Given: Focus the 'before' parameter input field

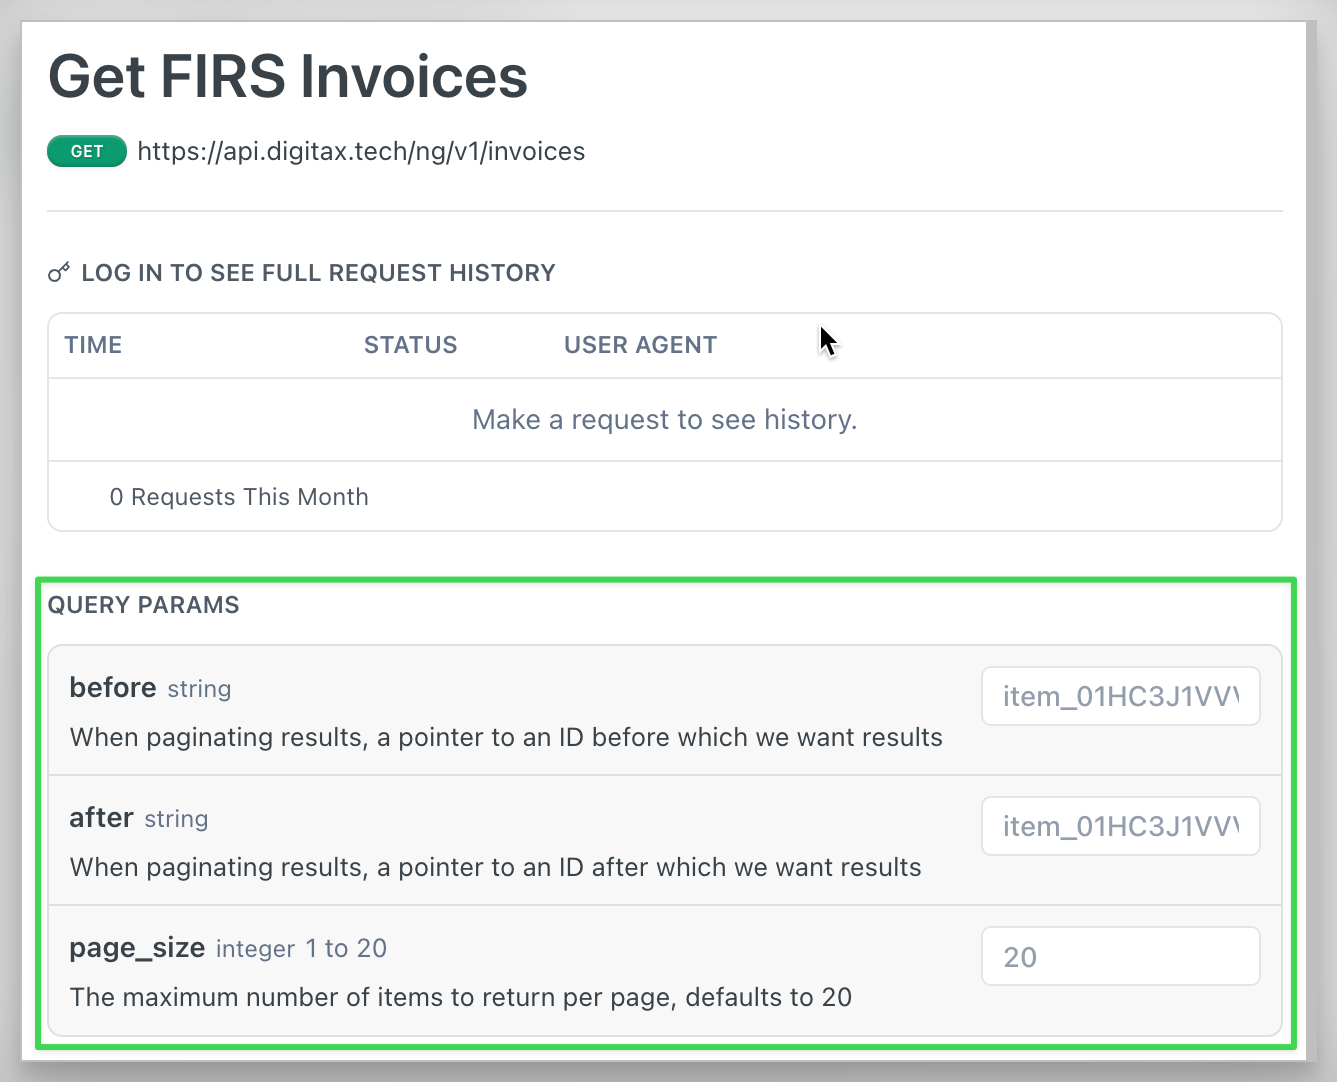Looking at the screenshot, I should [x=1120, y=696].
